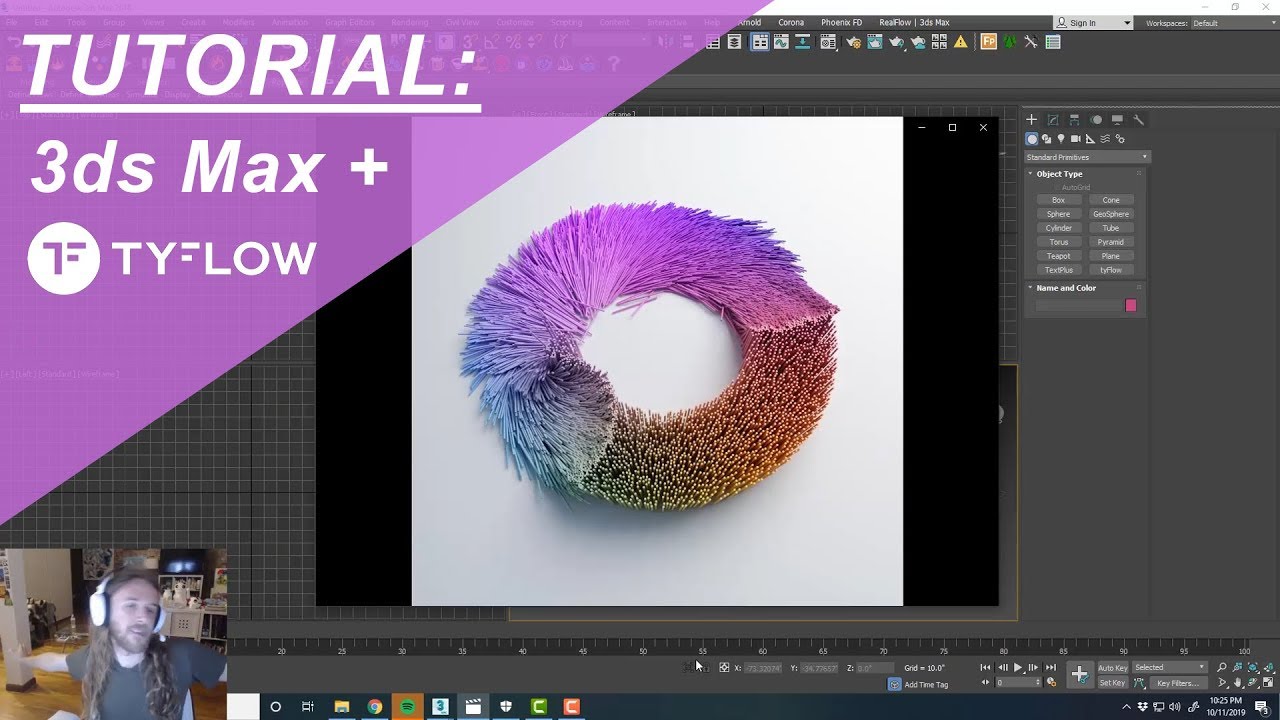
Task: Open the Arnold menu
Action: coord(749,22)
